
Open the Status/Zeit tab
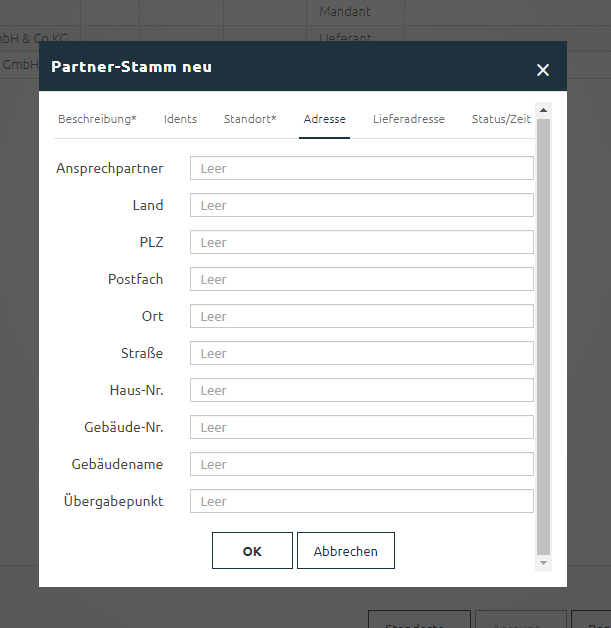(x=501, y=119)
